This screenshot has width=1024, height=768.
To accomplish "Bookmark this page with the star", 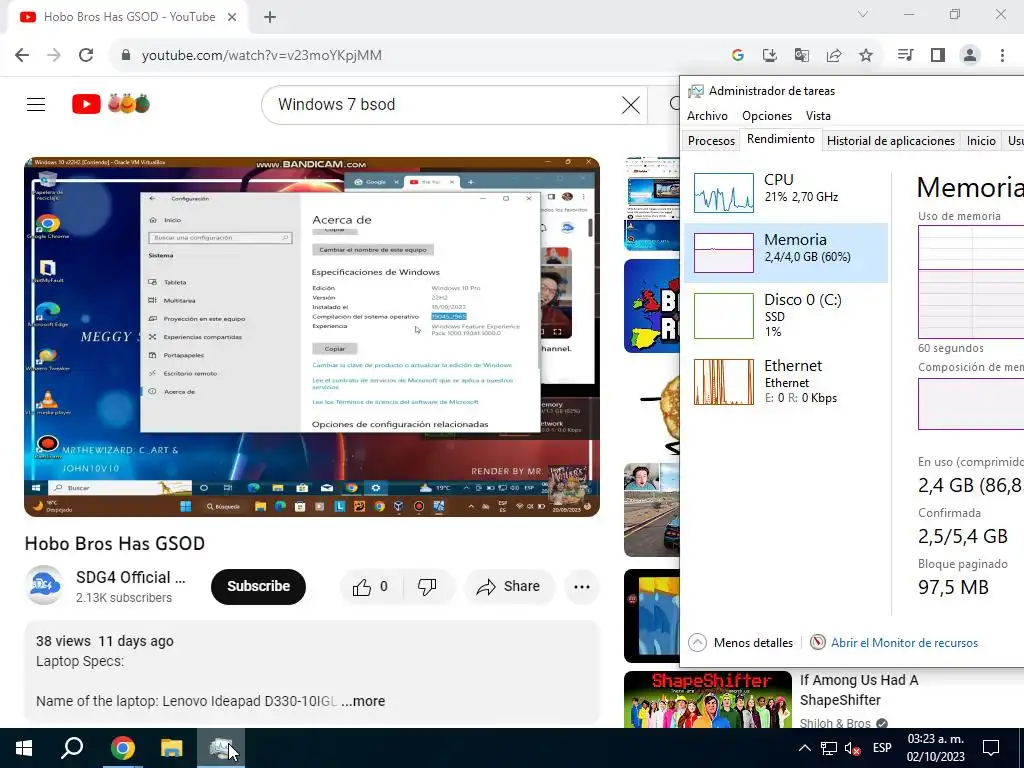I will click(x=866, y=55).
